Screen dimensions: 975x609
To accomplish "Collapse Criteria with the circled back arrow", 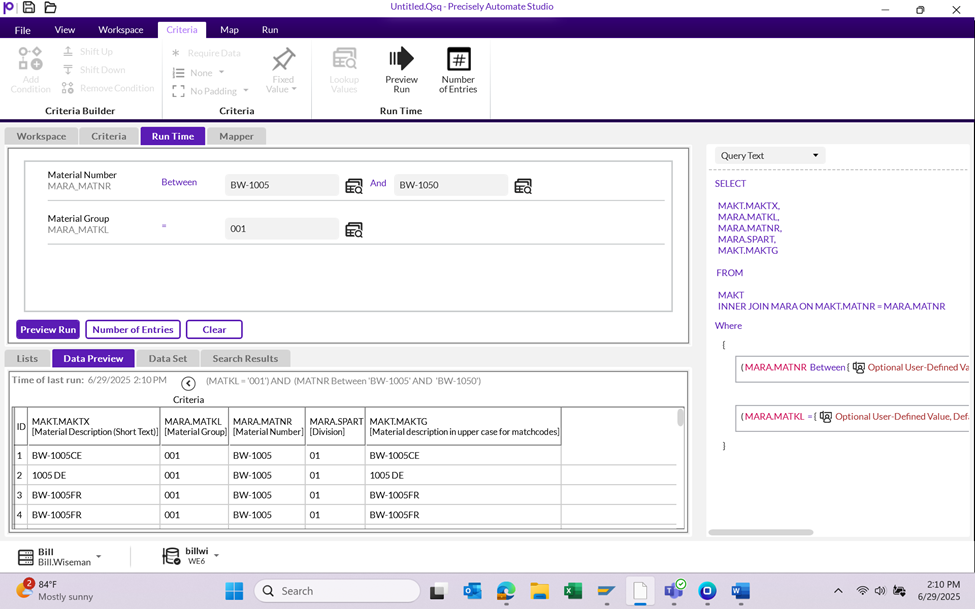I will click(188, 384).
